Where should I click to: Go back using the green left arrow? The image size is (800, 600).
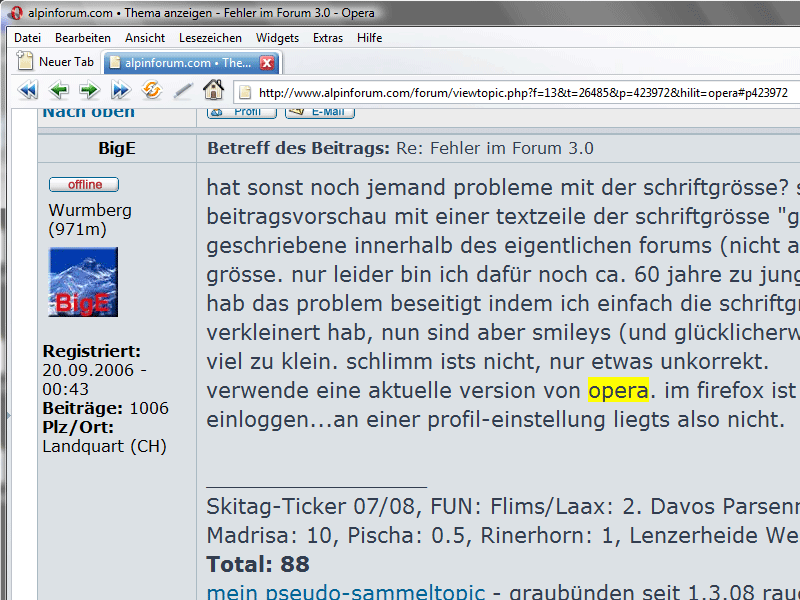[x=59, y=91]
